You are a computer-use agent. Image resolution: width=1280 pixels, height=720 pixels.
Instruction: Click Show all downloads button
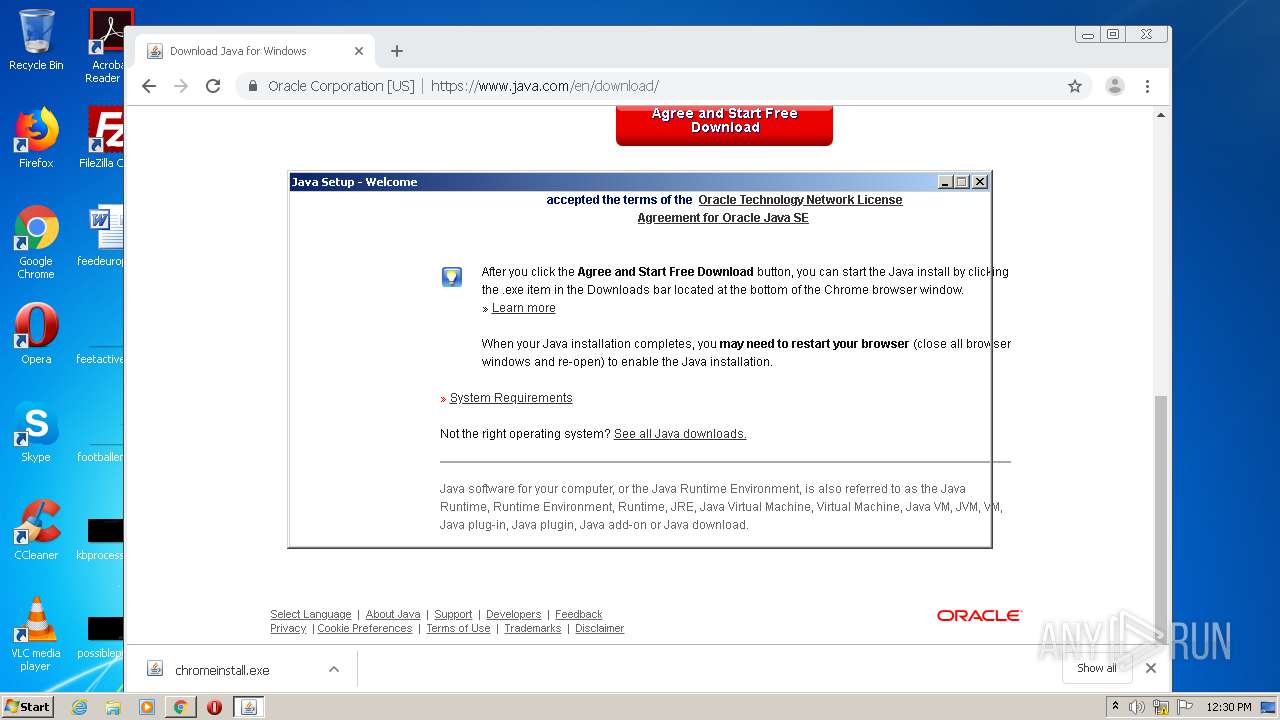[x=1097, y=668]
